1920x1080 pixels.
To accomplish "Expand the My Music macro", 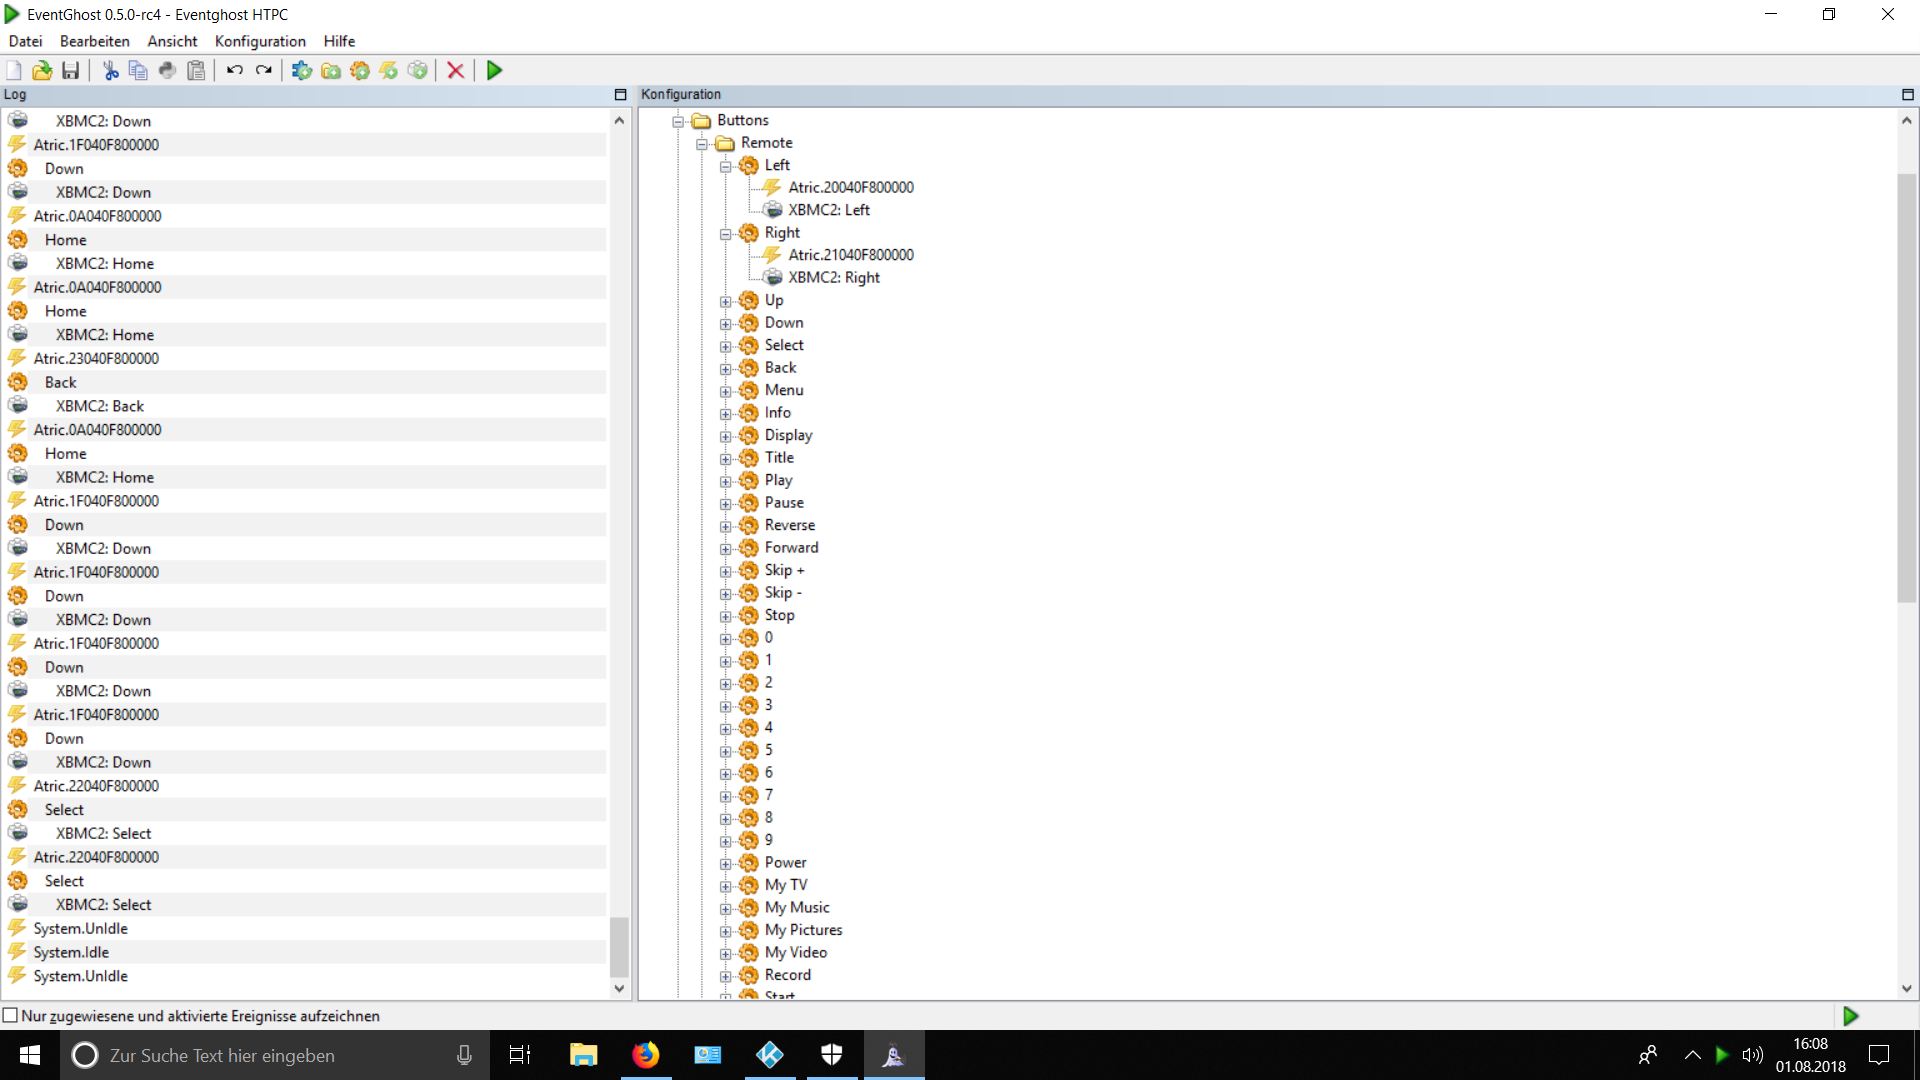I will [x=726, y=909].
